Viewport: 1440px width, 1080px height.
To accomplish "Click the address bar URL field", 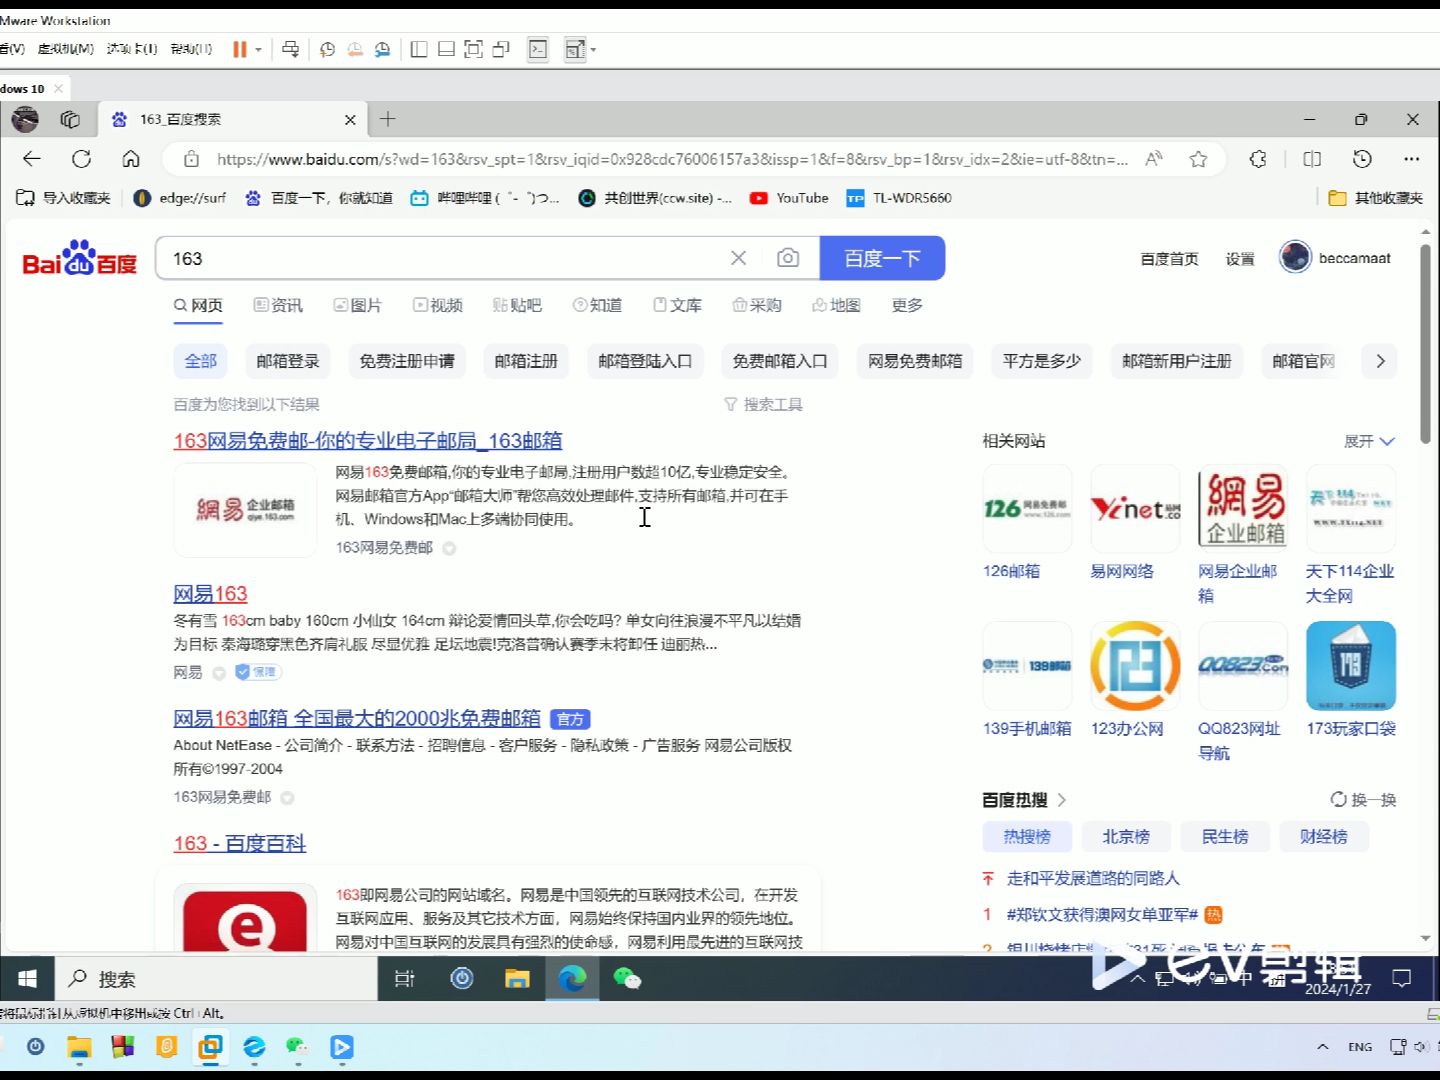I will coord(672,159).
